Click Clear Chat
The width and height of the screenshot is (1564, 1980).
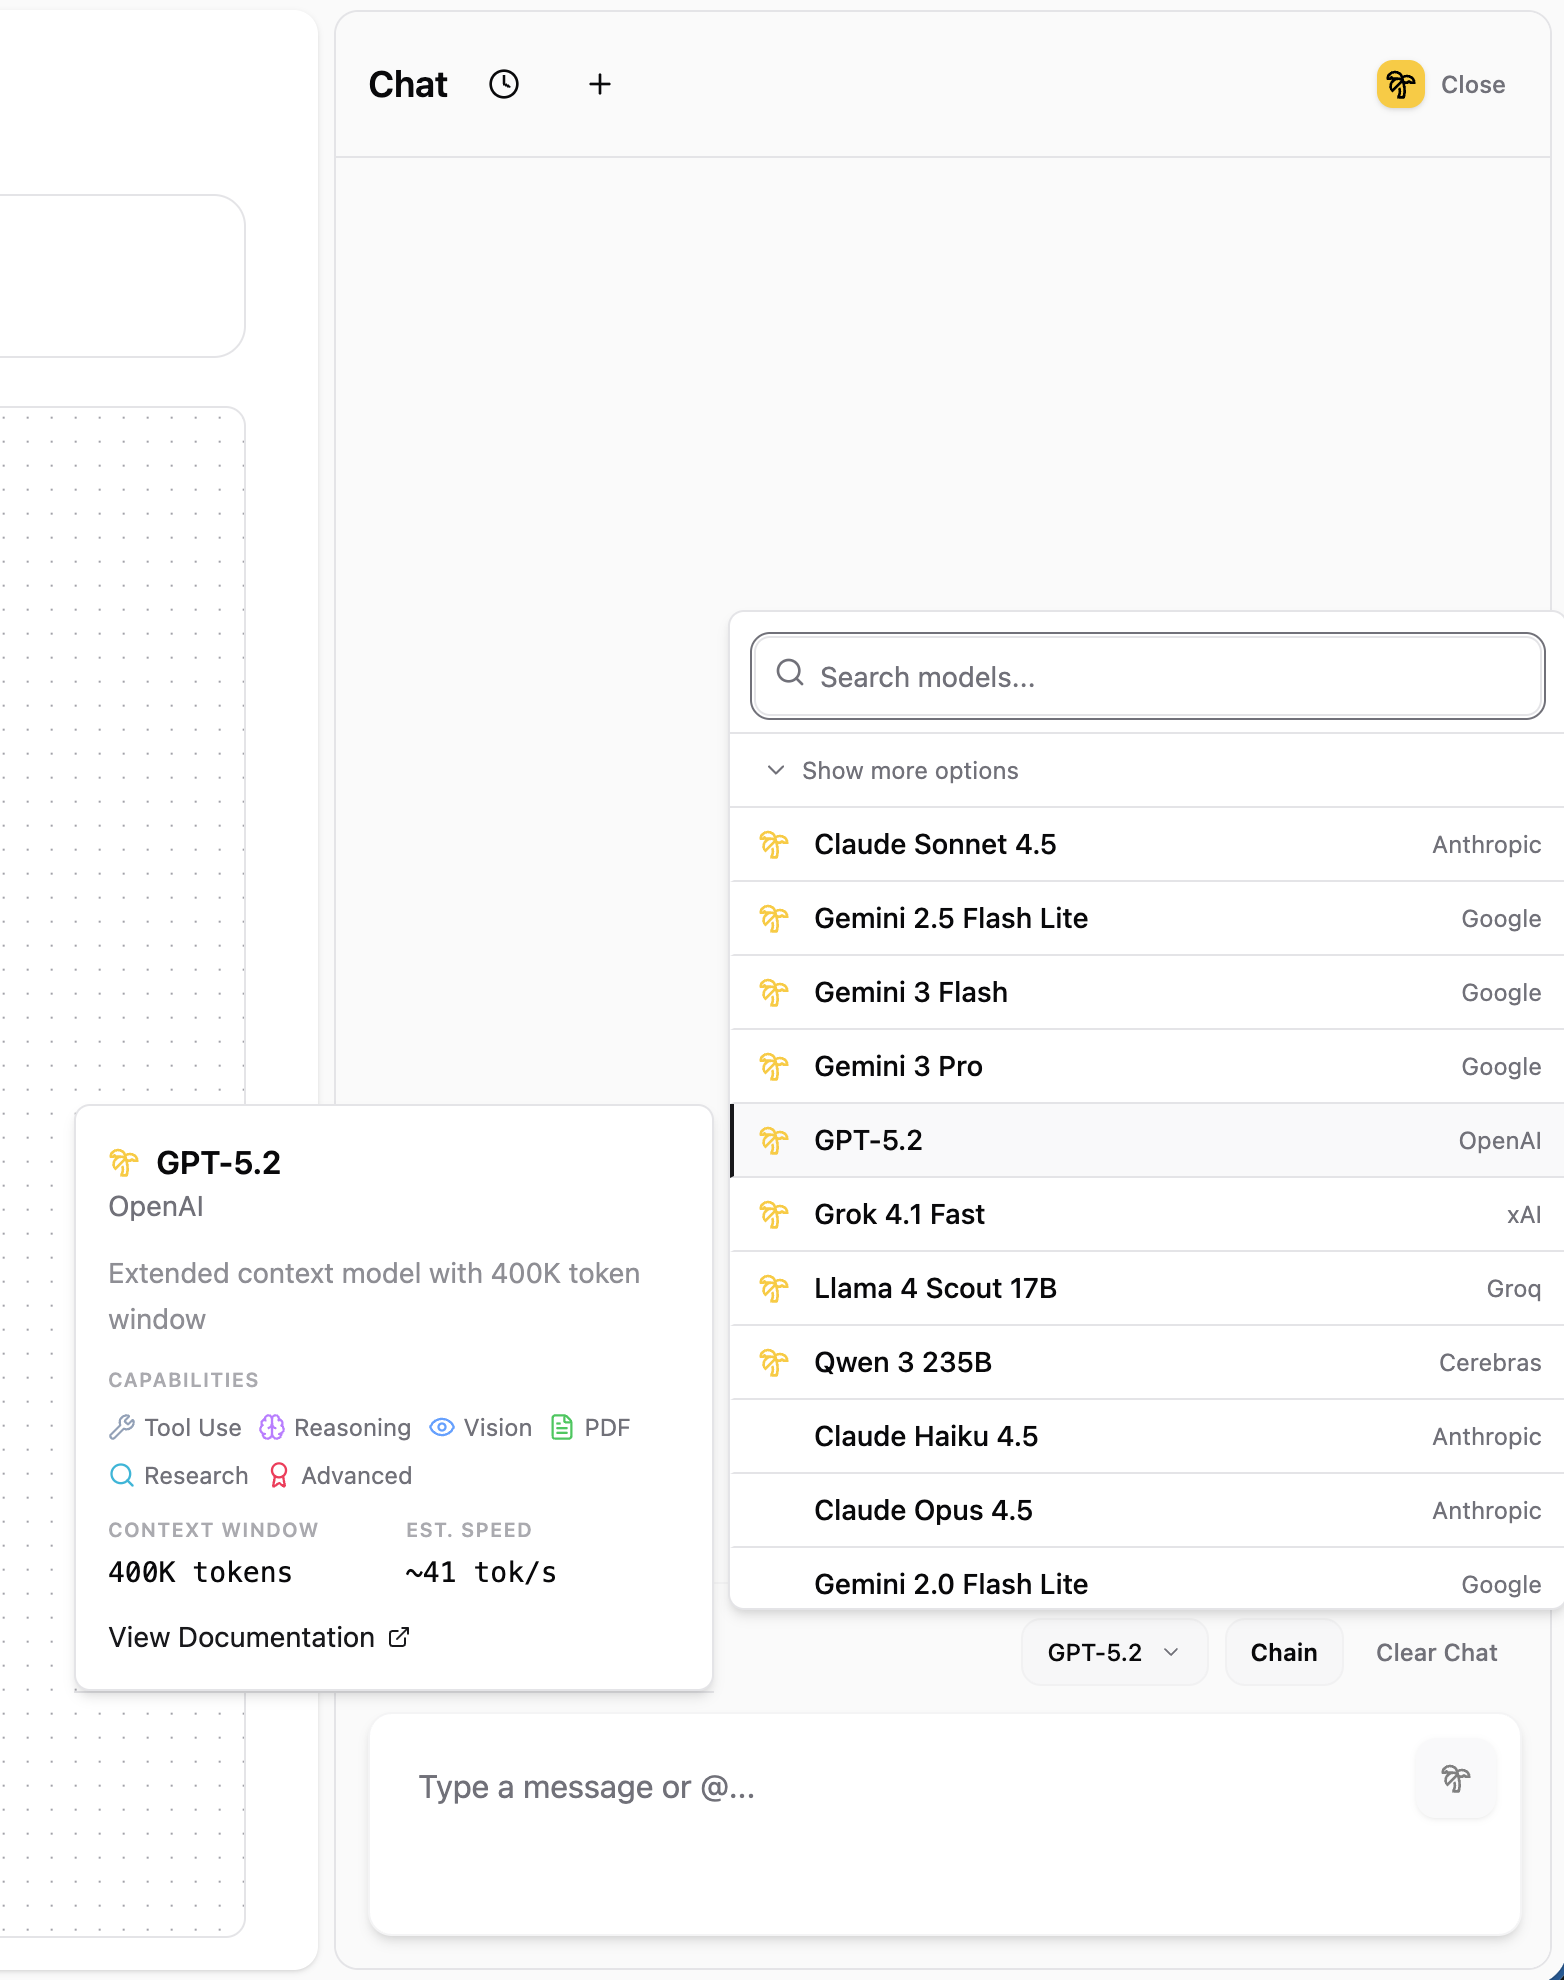1436,1653
